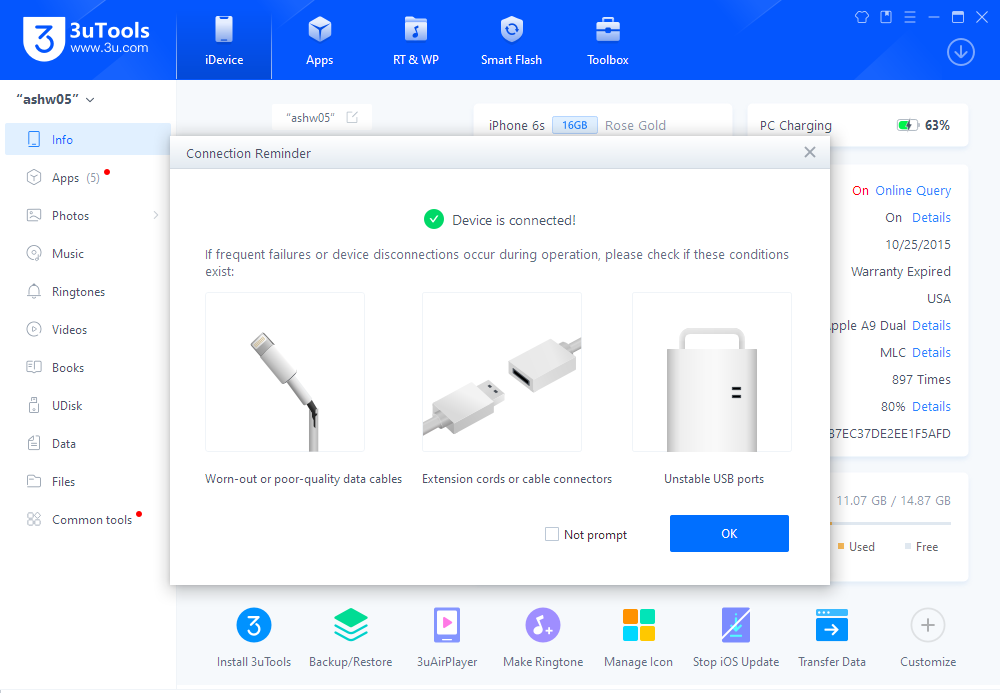This screenshot has height=693, width=1000.
Task: Open Files in the sidebar
Action: click(88, 481)
